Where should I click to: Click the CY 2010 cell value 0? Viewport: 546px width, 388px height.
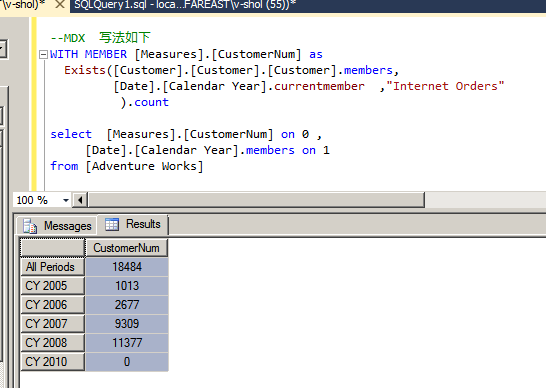(127, 362)
